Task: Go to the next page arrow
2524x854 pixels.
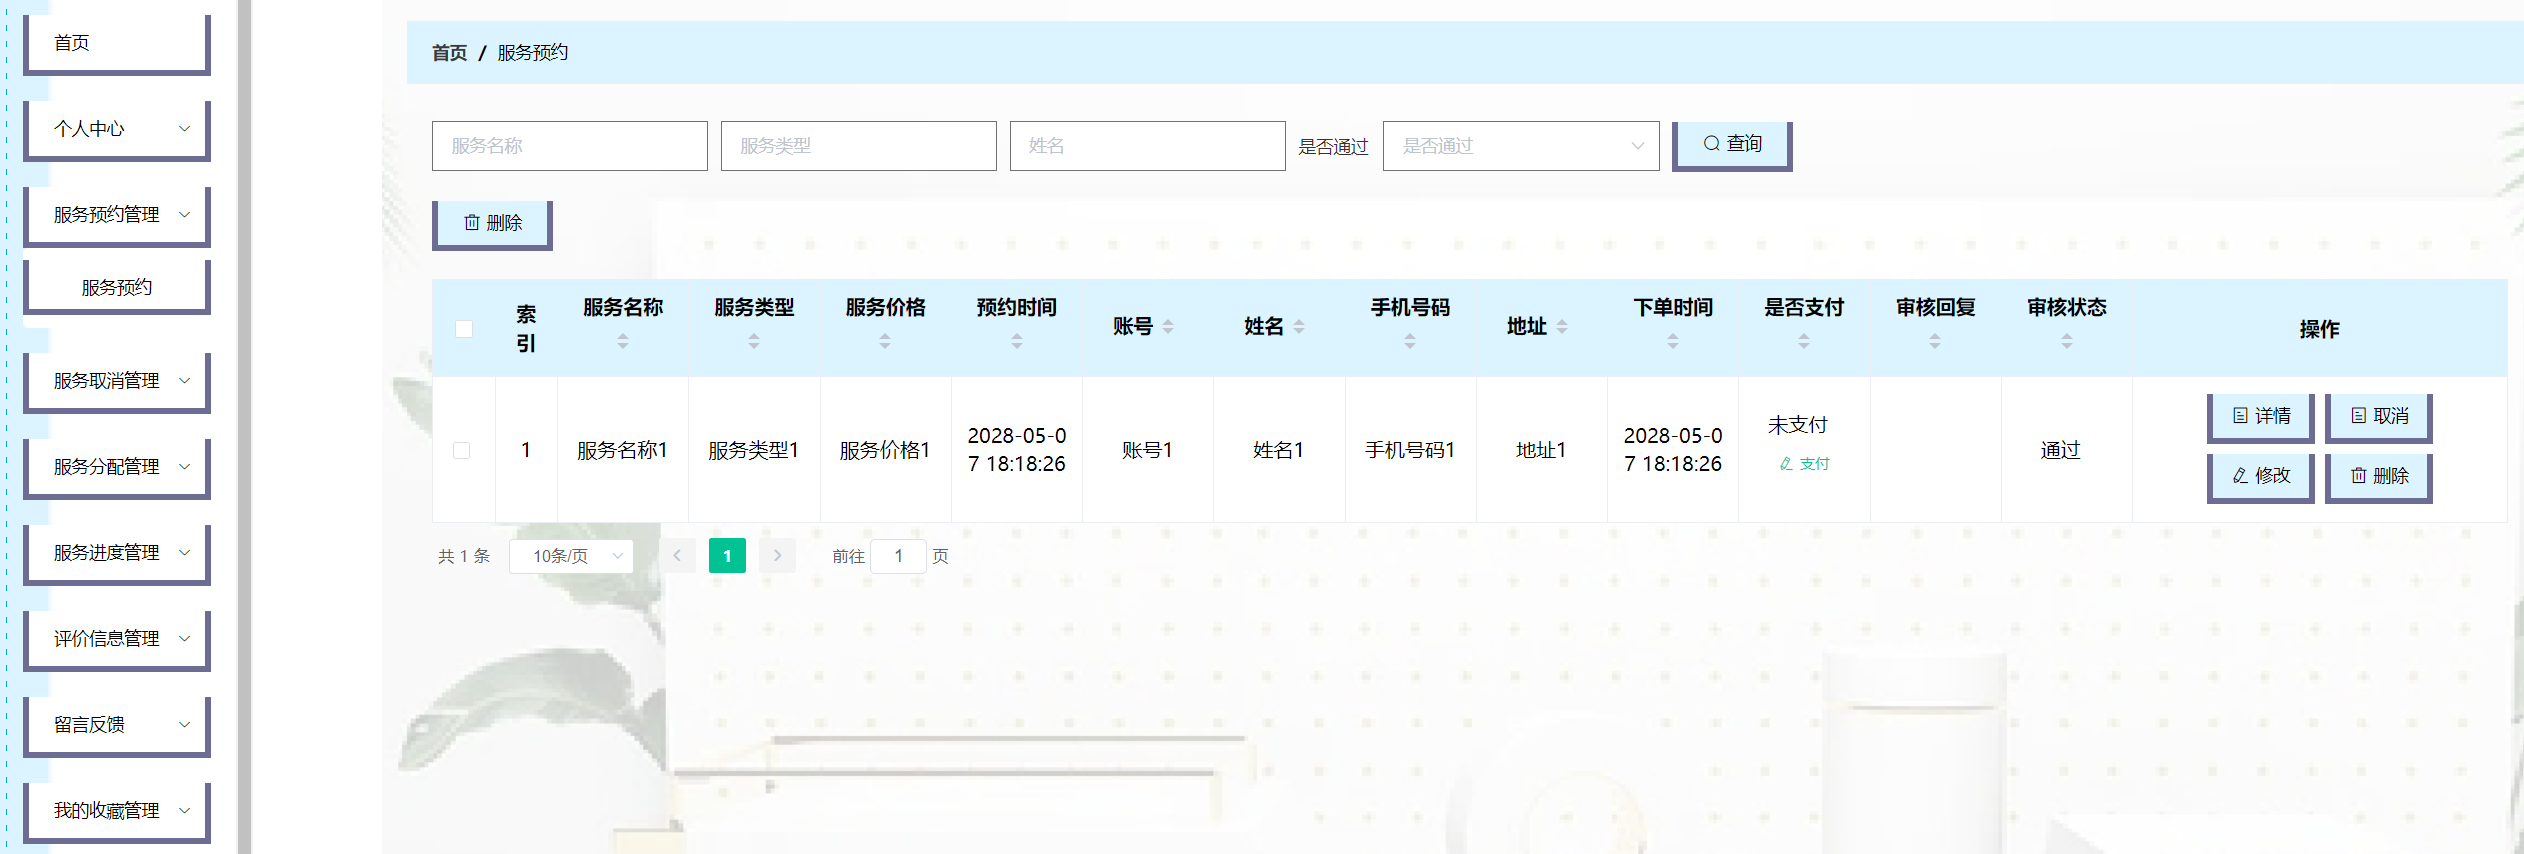Action: coord(777,556)
